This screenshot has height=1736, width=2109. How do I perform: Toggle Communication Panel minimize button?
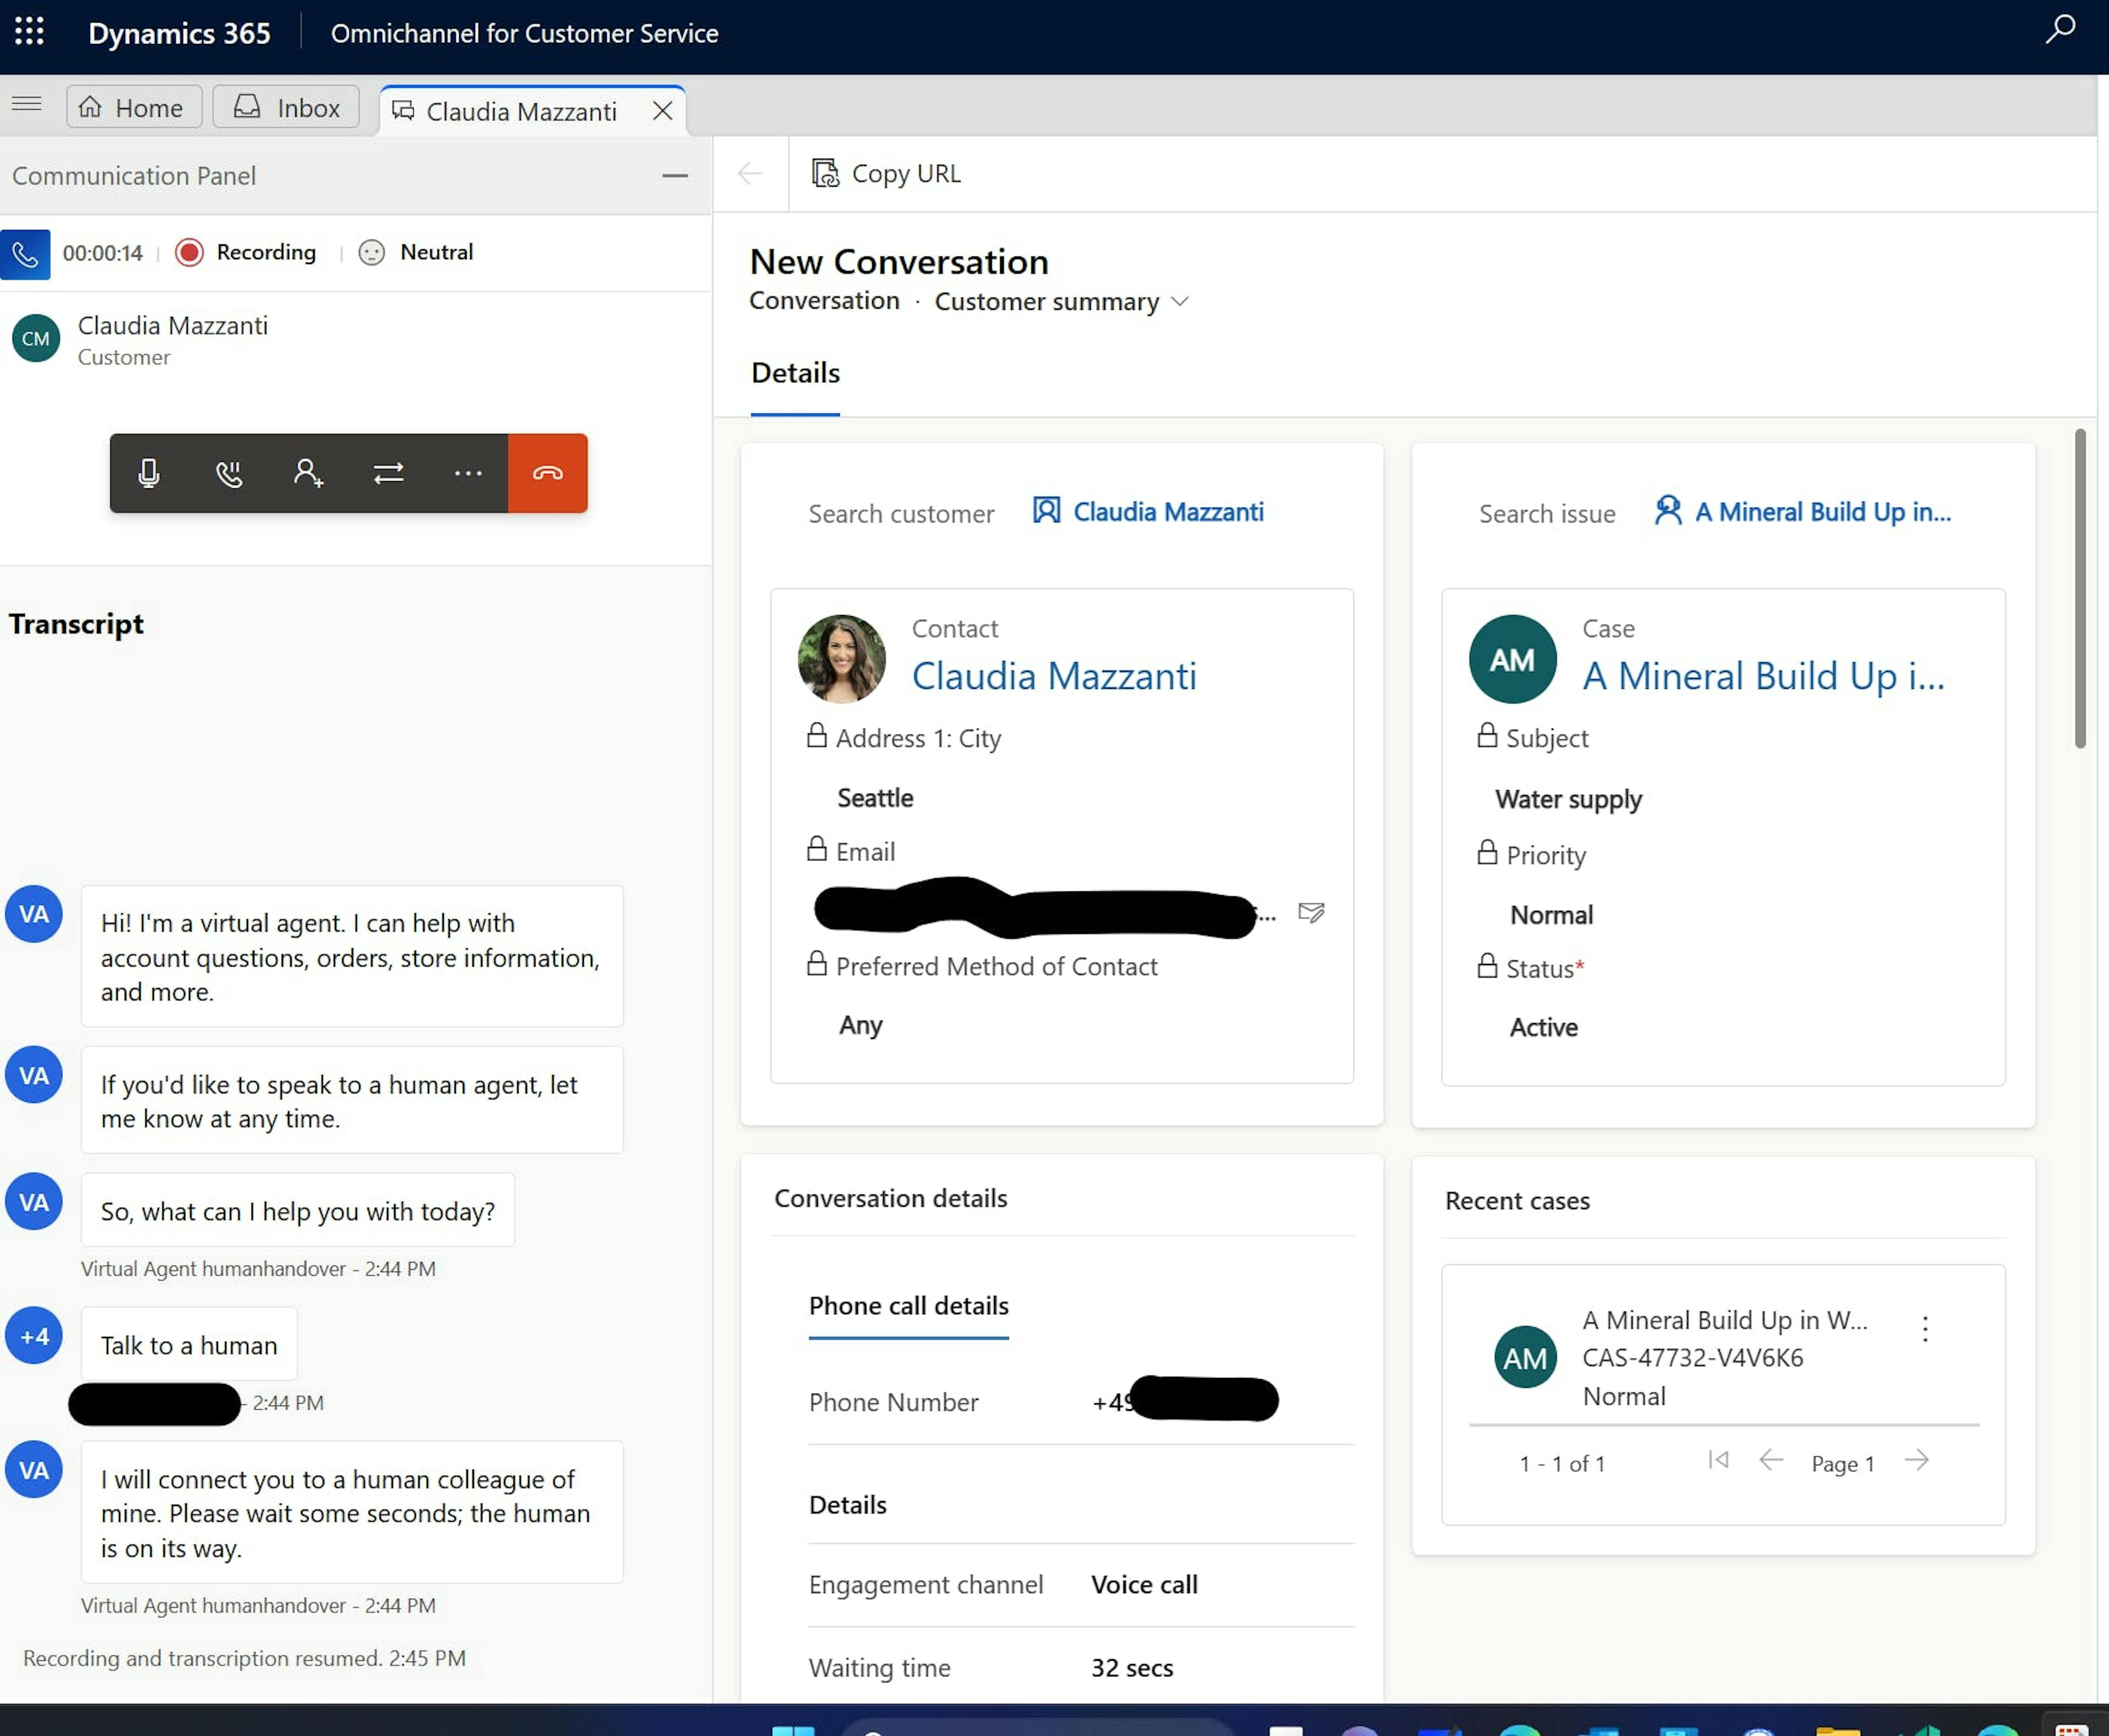point(674,174)
